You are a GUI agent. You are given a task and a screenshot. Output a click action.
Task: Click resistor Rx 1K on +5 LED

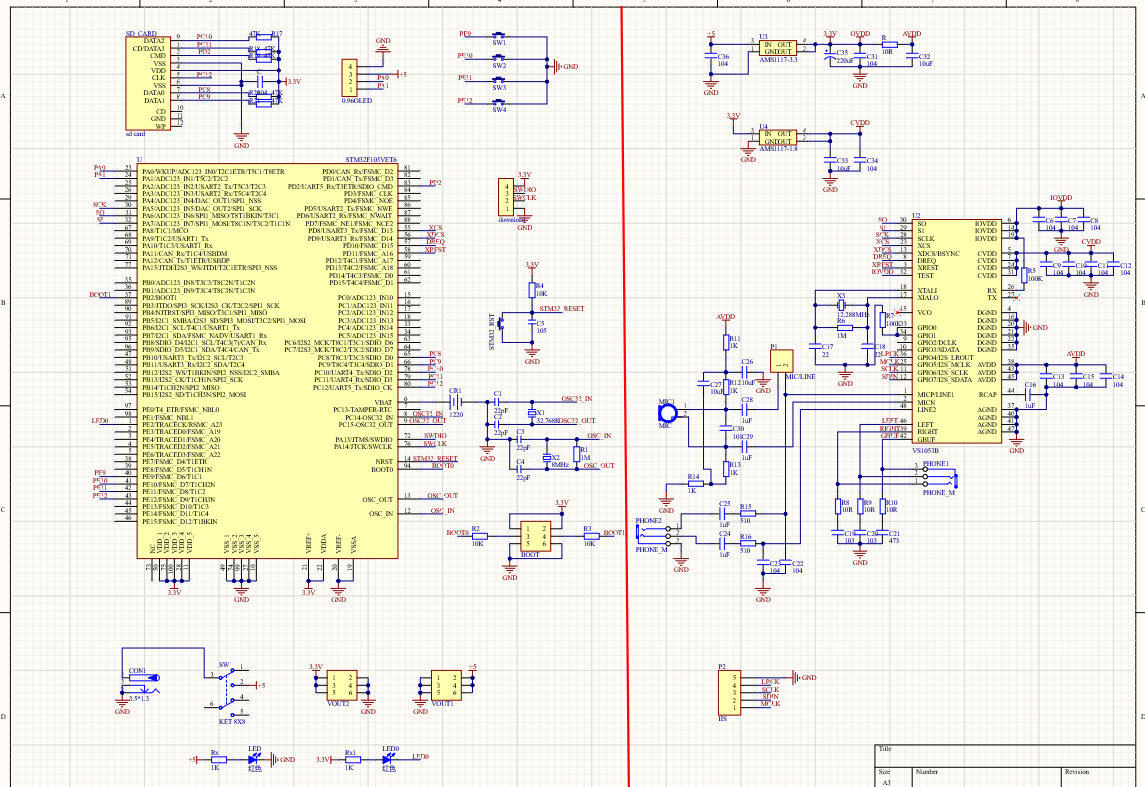(218, 759)
